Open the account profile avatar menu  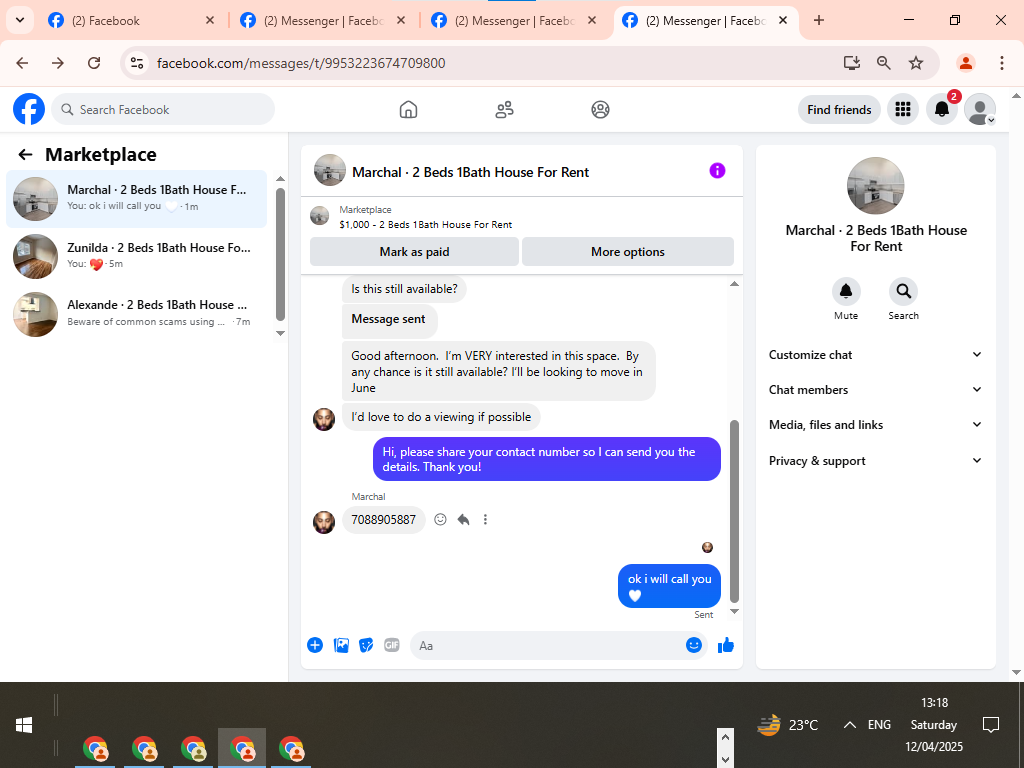click(x=980, y=109)
